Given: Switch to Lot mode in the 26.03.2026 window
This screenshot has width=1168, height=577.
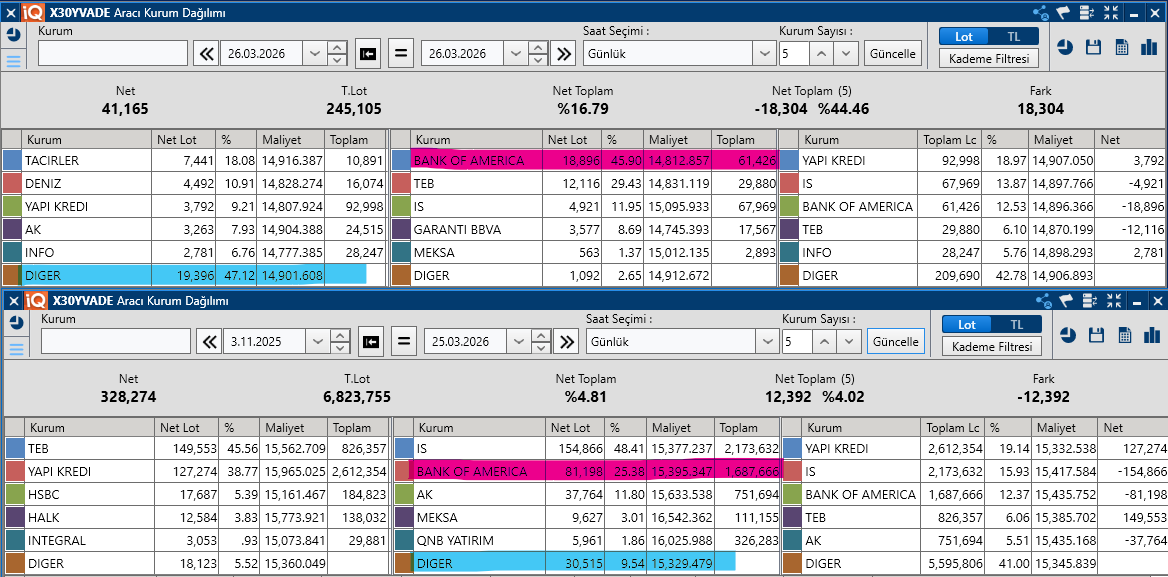Looking at the screenshot, I should tap(964, 36).
